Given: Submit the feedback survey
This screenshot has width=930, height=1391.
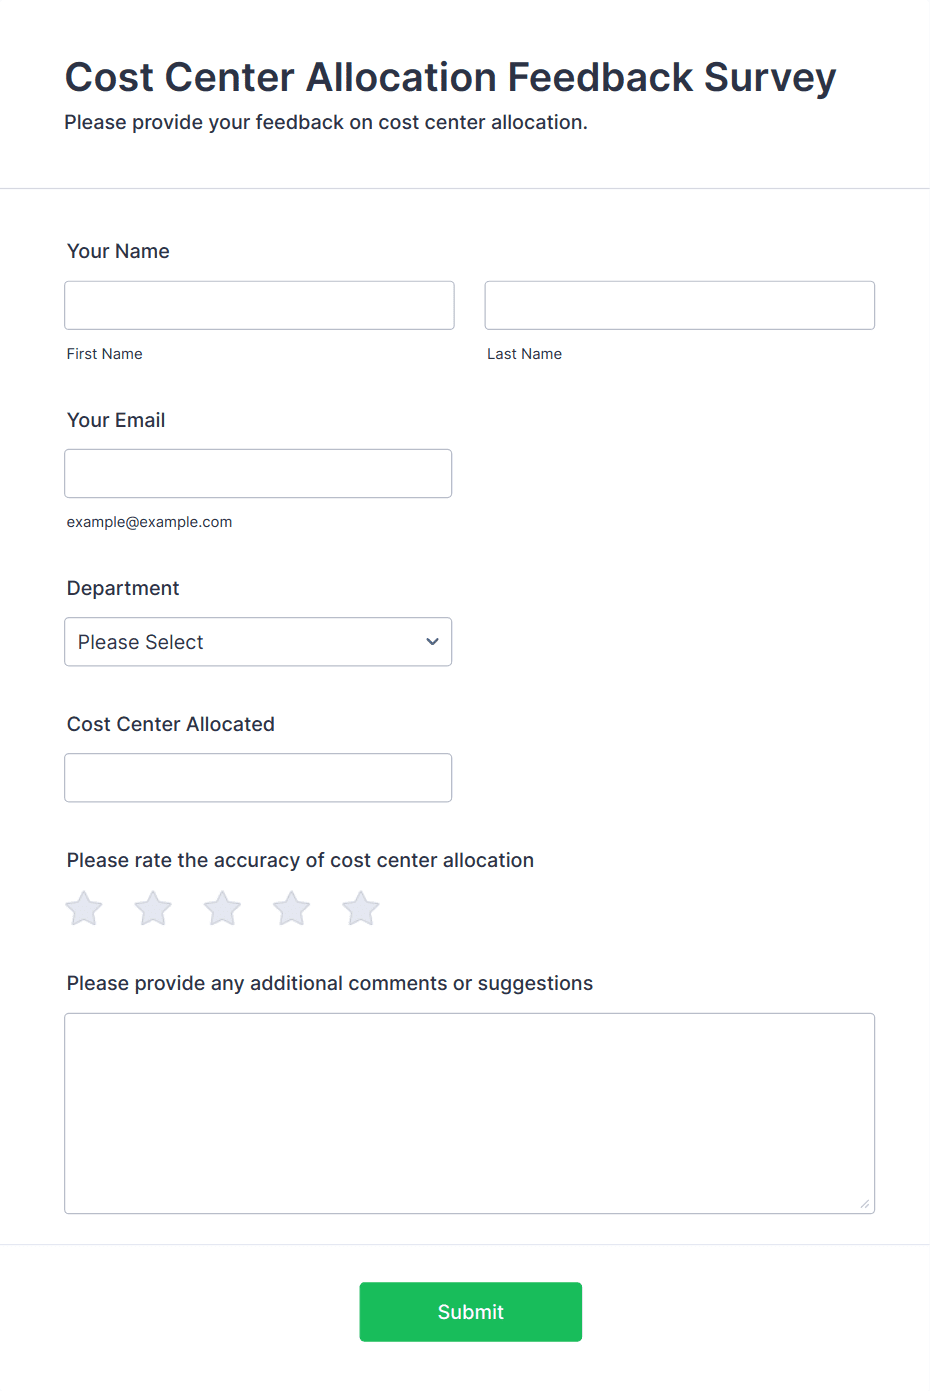Looking at the screenshot, I should [x=471, y=1312].
